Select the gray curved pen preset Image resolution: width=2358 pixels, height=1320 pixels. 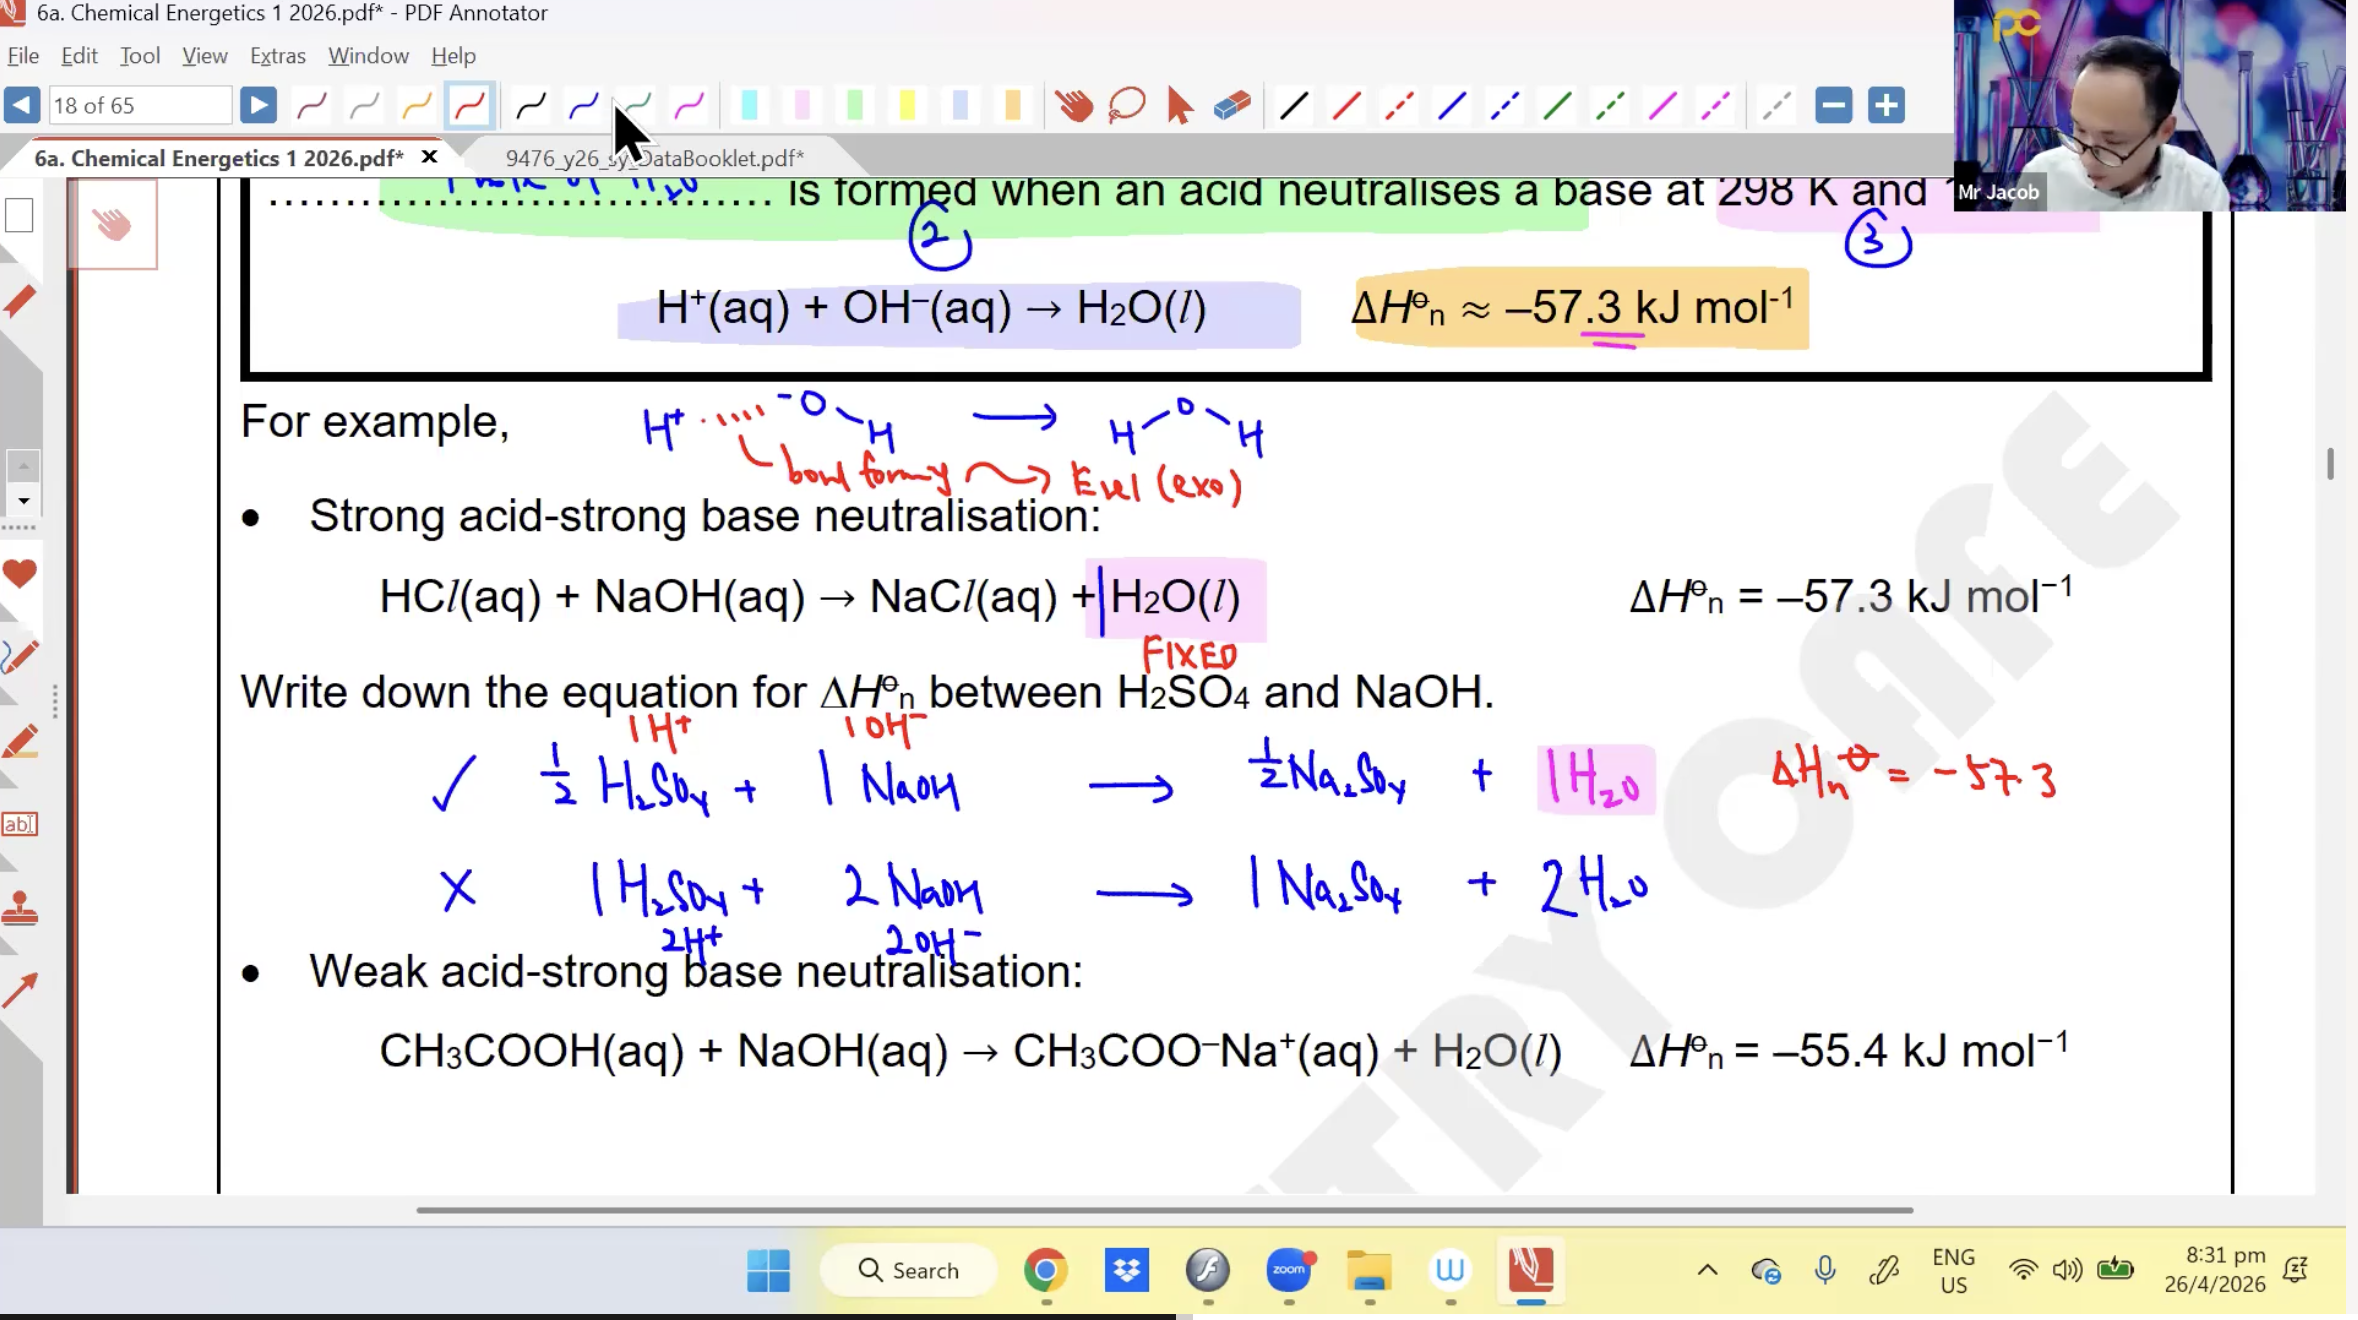pos(364,105)
